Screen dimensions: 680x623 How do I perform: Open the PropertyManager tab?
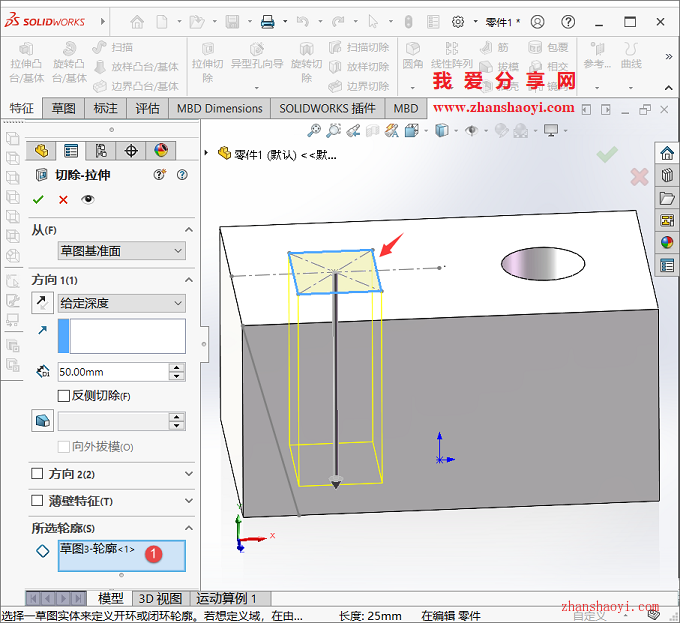click(71, 151)
